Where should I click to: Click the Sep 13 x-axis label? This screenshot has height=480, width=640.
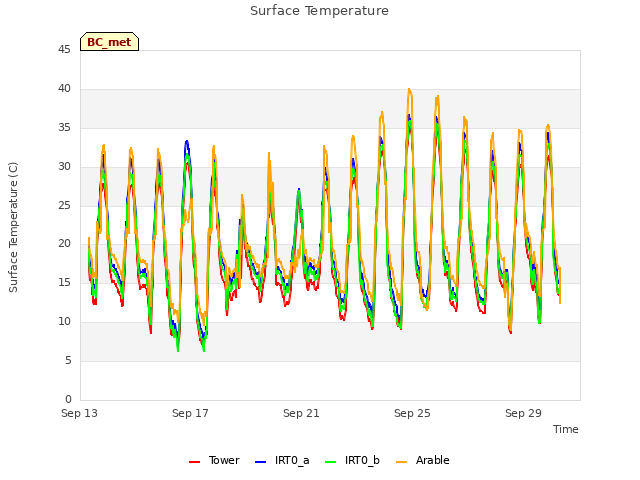tap(80, 413)
